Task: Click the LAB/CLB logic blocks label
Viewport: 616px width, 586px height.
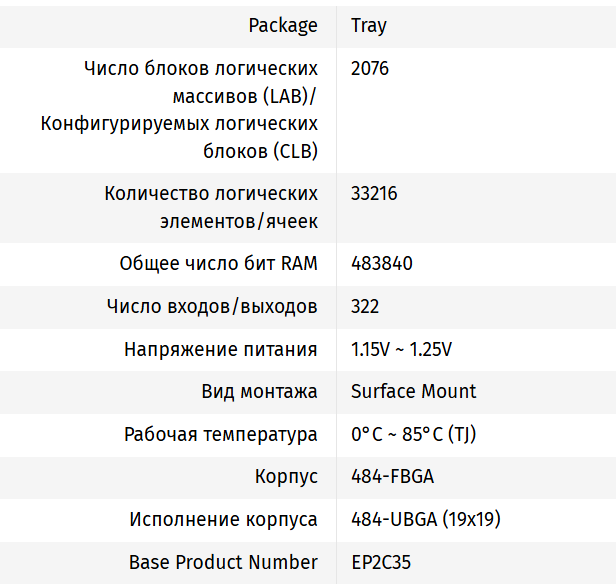Action: [x=180, y=110]
